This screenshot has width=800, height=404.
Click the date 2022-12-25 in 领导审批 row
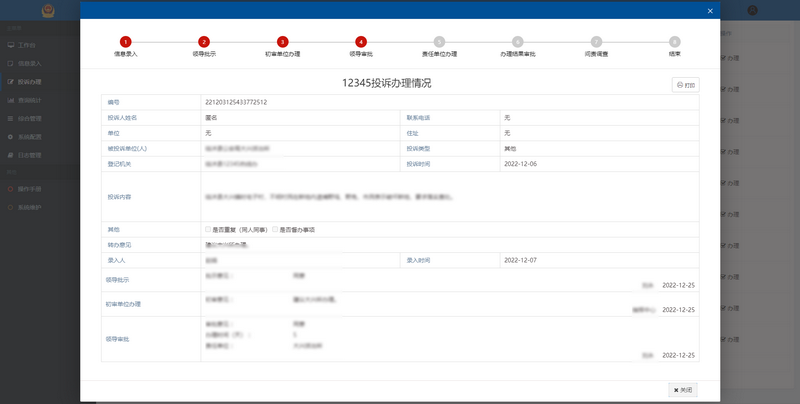click(679, 355)
